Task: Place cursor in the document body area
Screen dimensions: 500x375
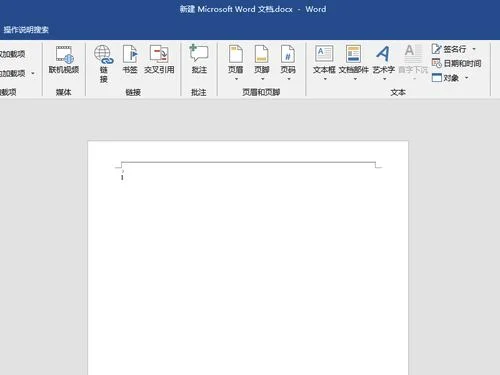Action: point(248,267)
